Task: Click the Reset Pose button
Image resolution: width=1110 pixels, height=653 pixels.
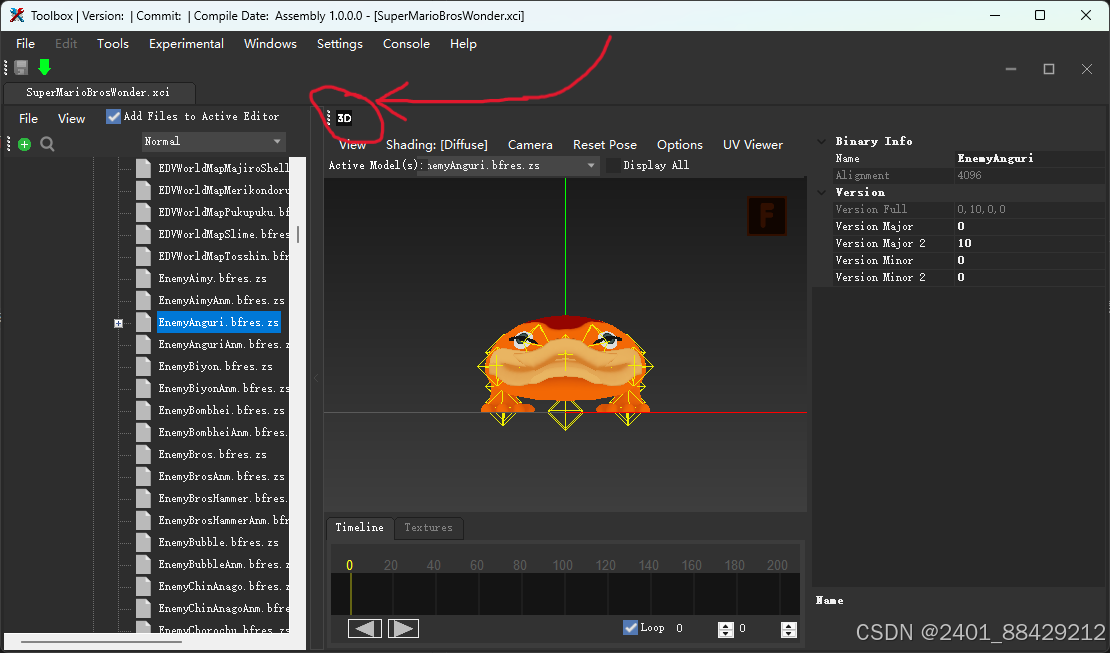Action: (x=605, y=144)
